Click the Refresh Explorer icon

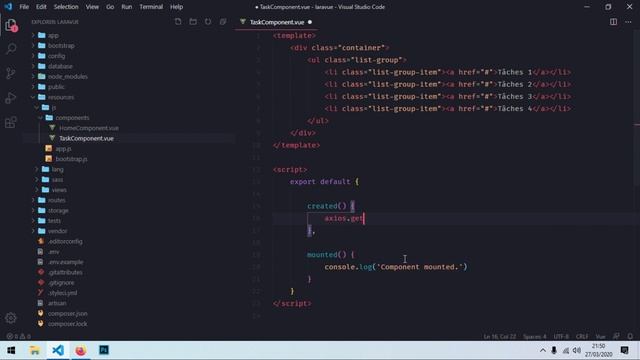point(208,22)
